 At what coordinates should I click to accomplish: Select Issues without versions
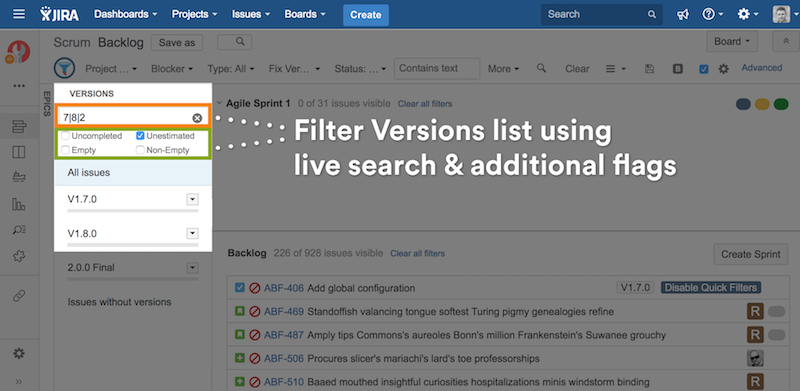(x=119, y=302)
